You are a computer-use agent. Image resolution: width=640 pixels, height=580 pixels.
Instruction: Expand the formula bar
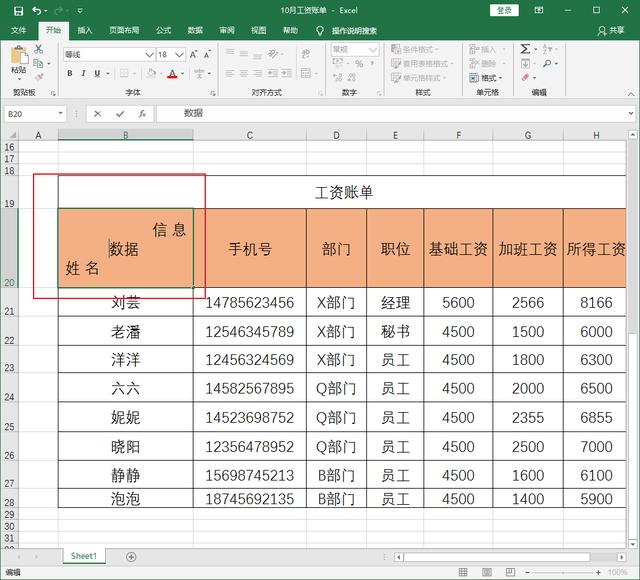coord(631,113)
